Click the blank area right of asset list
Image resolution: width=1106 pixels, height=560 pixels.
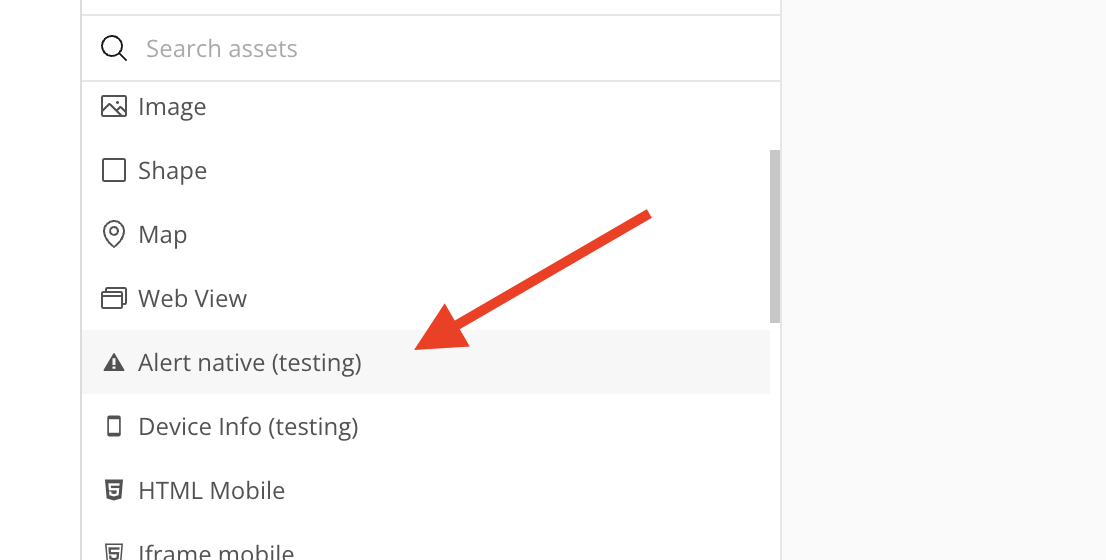[x=942, y=280]
